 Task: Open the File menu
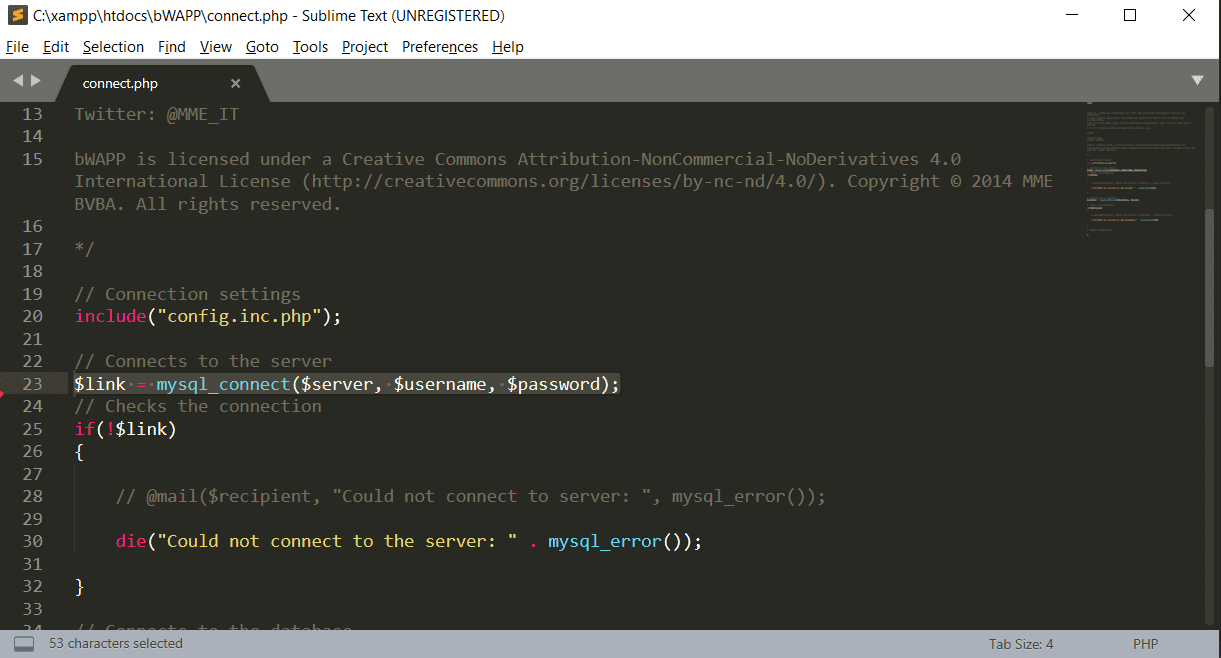(x=17, y=47)
